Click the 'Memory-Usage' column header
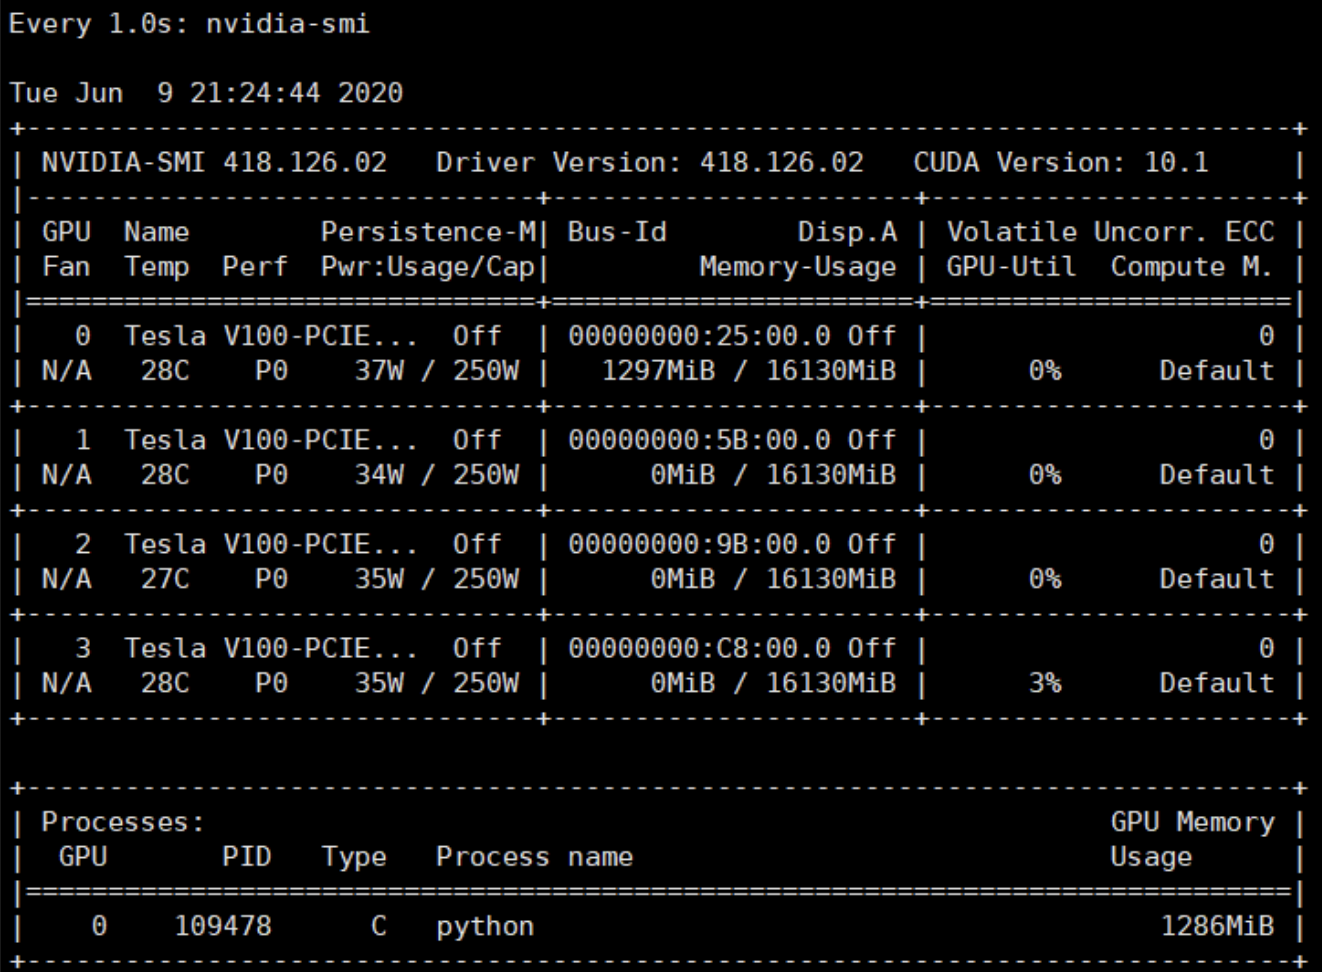The height and width of the screenshot is (972, 1322). 798,267
